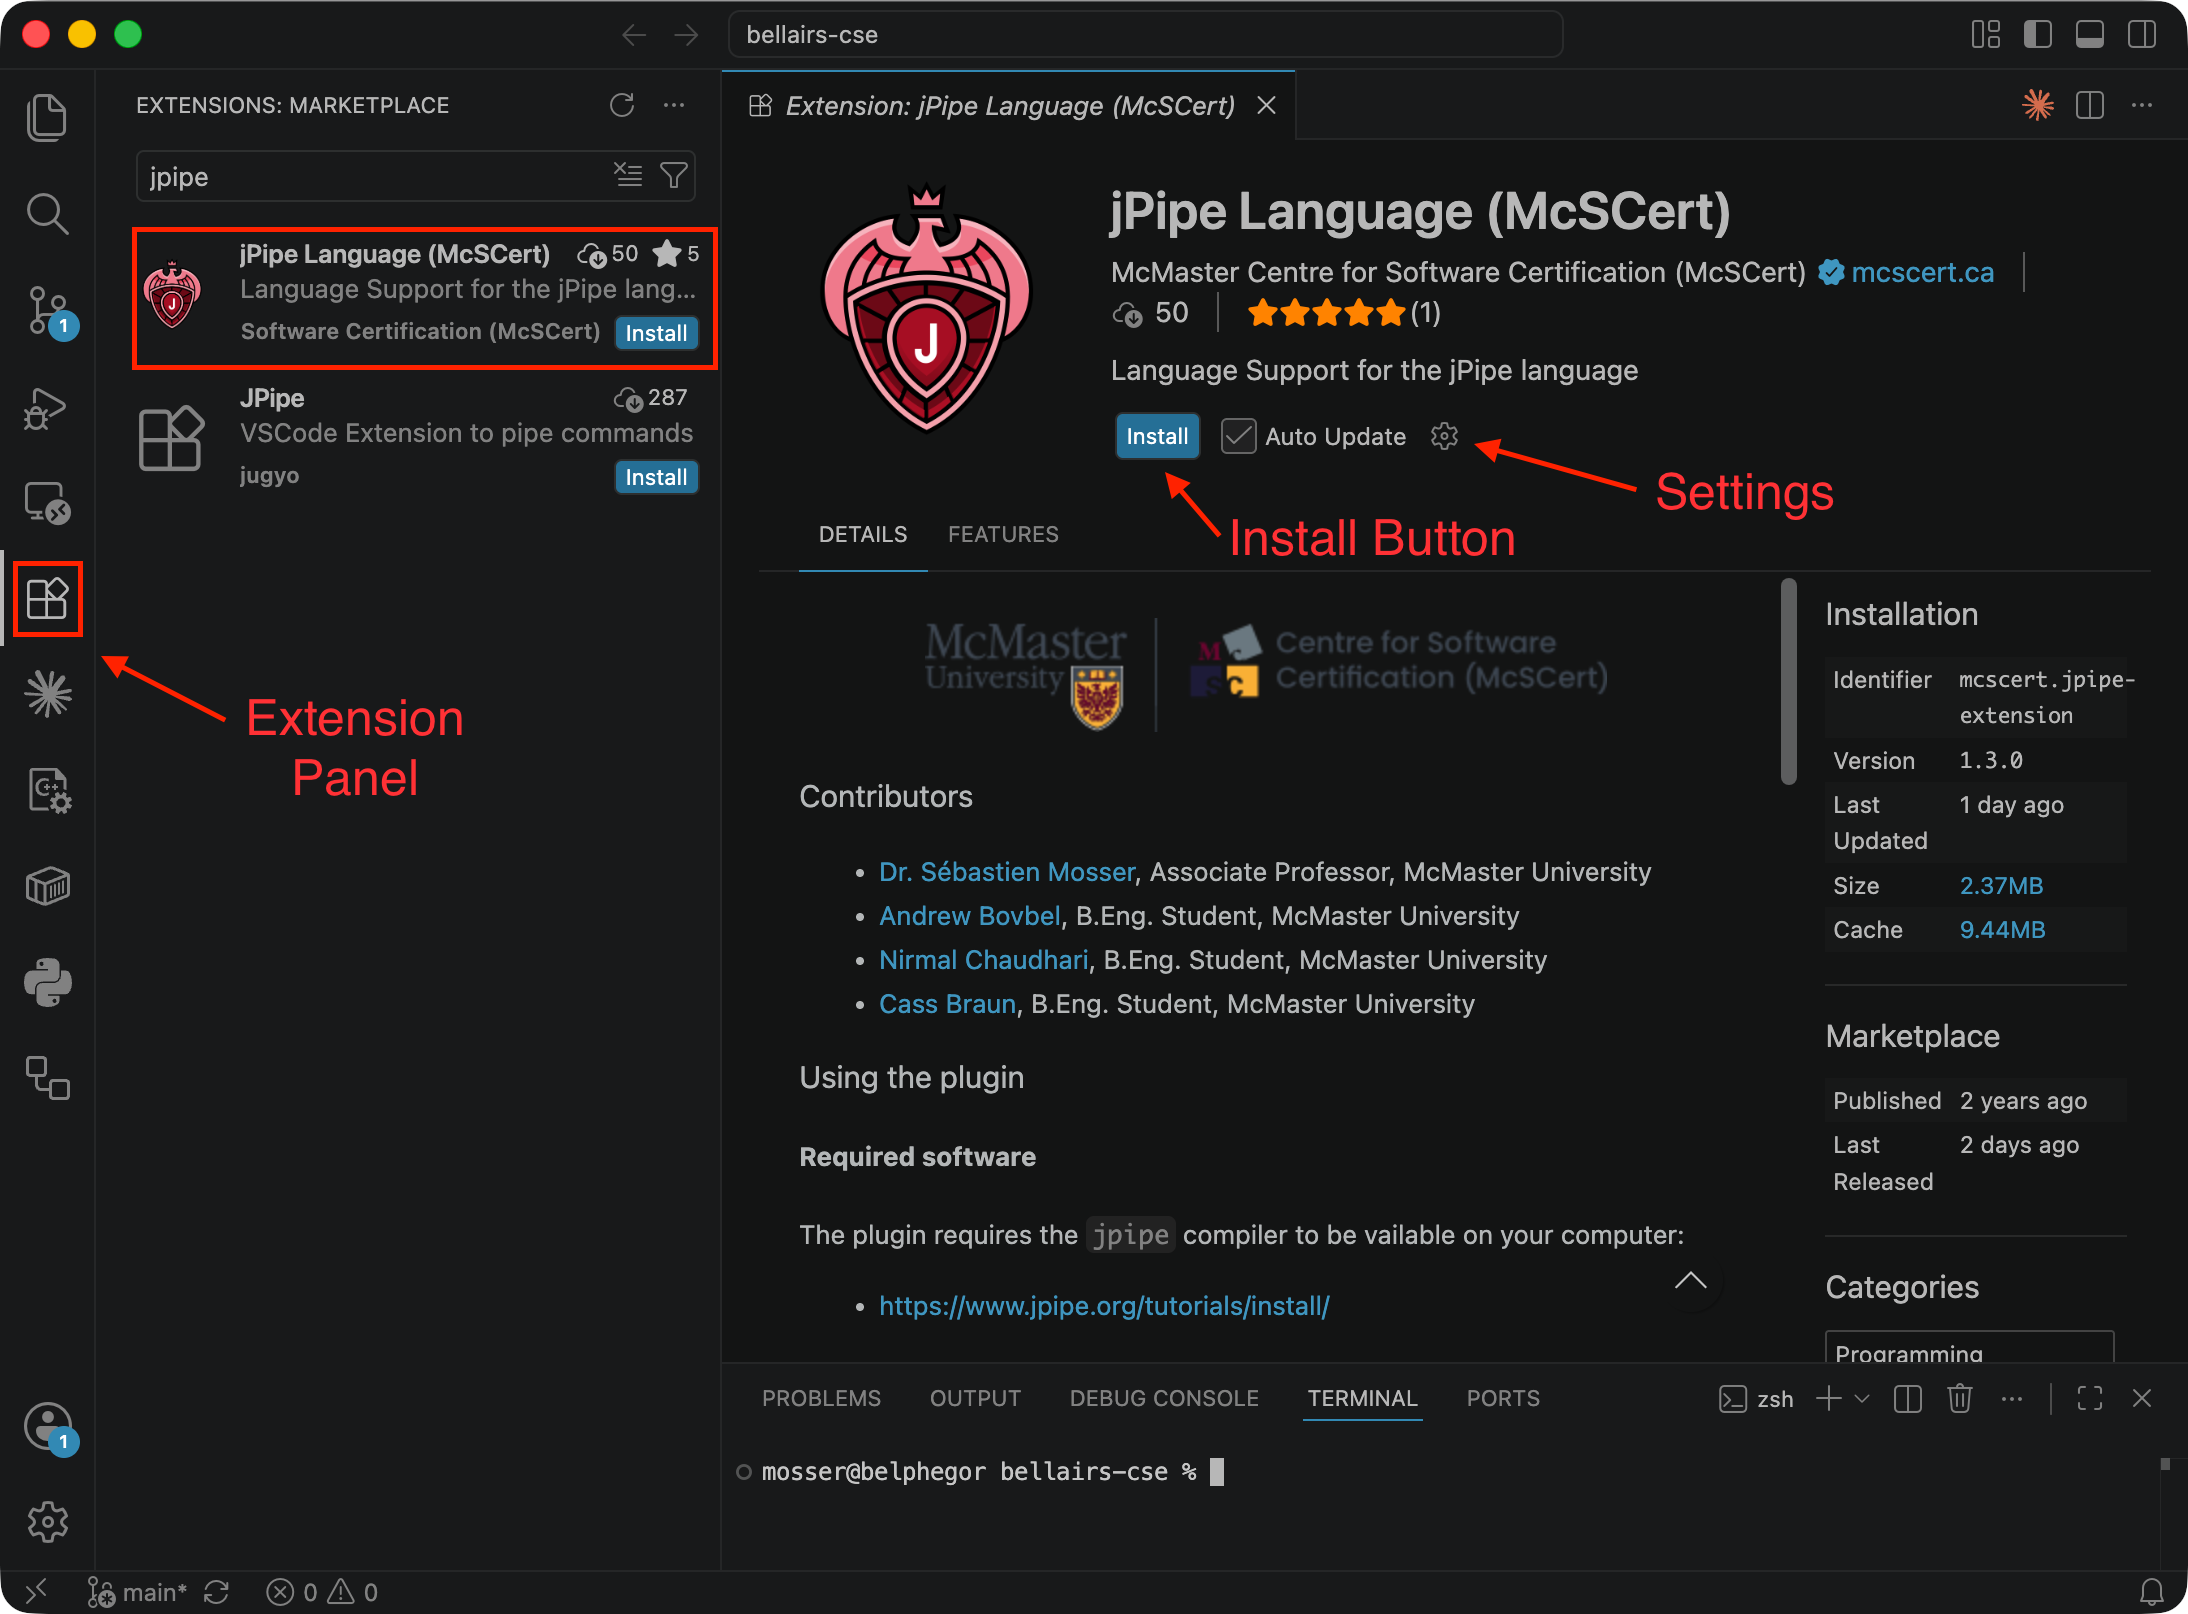Open editor More Actions menu
Viewport: 2188px width, 1614px height.
pos(2142,105)
